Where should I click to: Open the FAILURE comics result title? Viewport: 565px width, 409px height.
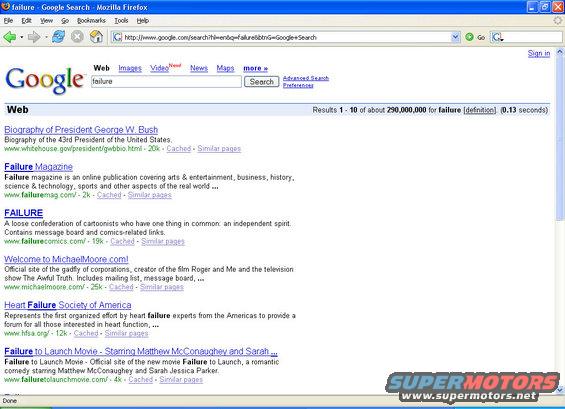coord(23,213)
